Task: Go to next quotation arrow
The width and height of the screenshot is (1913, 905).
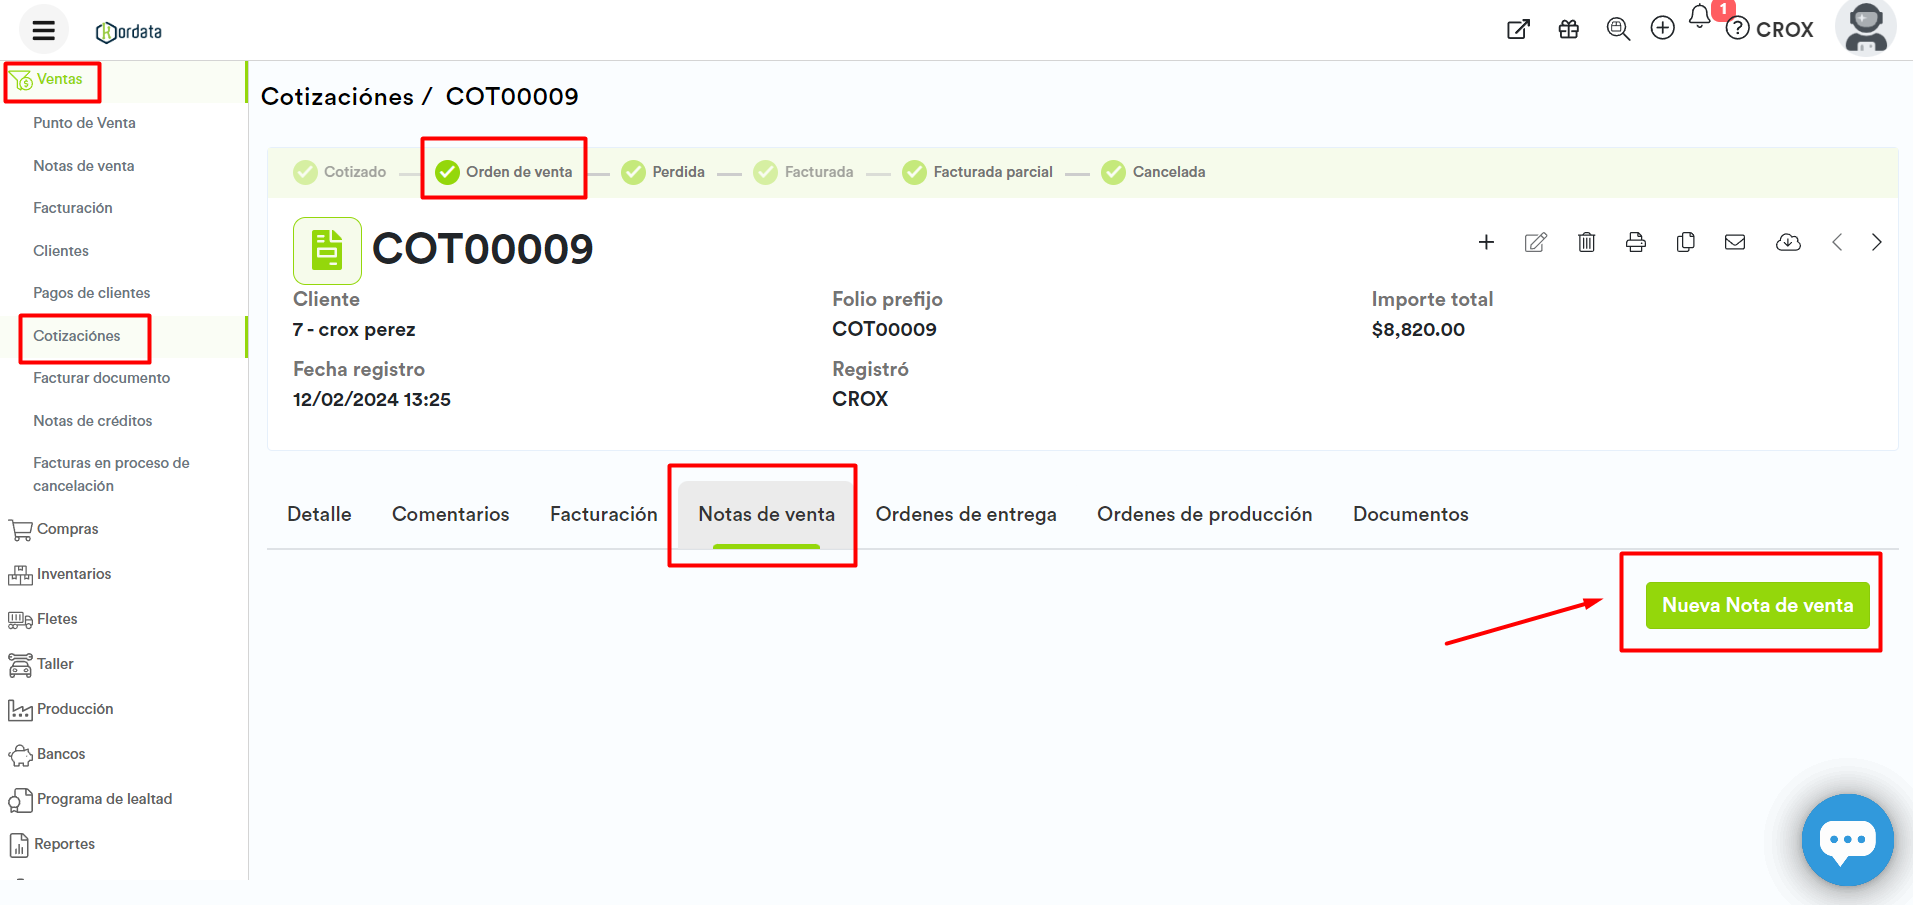Action: (1876, 242)
